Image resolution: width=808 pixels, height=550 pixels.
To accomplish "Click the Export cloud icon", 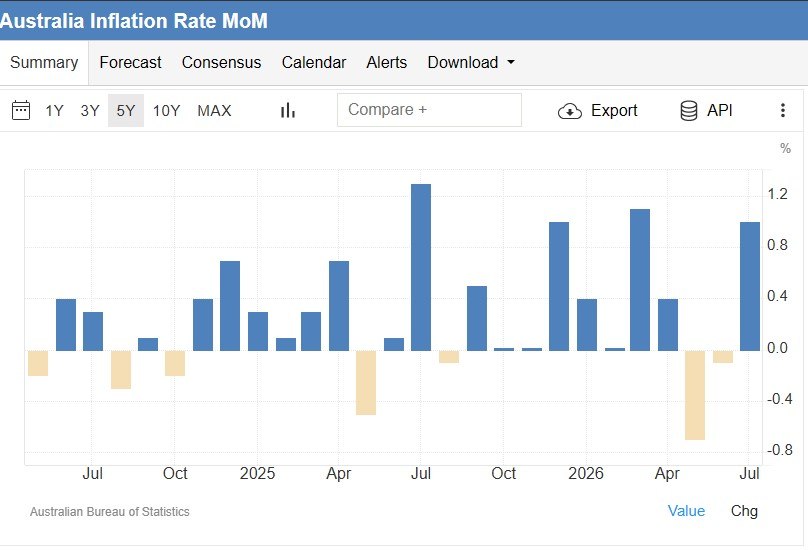I will coord(570,111).
